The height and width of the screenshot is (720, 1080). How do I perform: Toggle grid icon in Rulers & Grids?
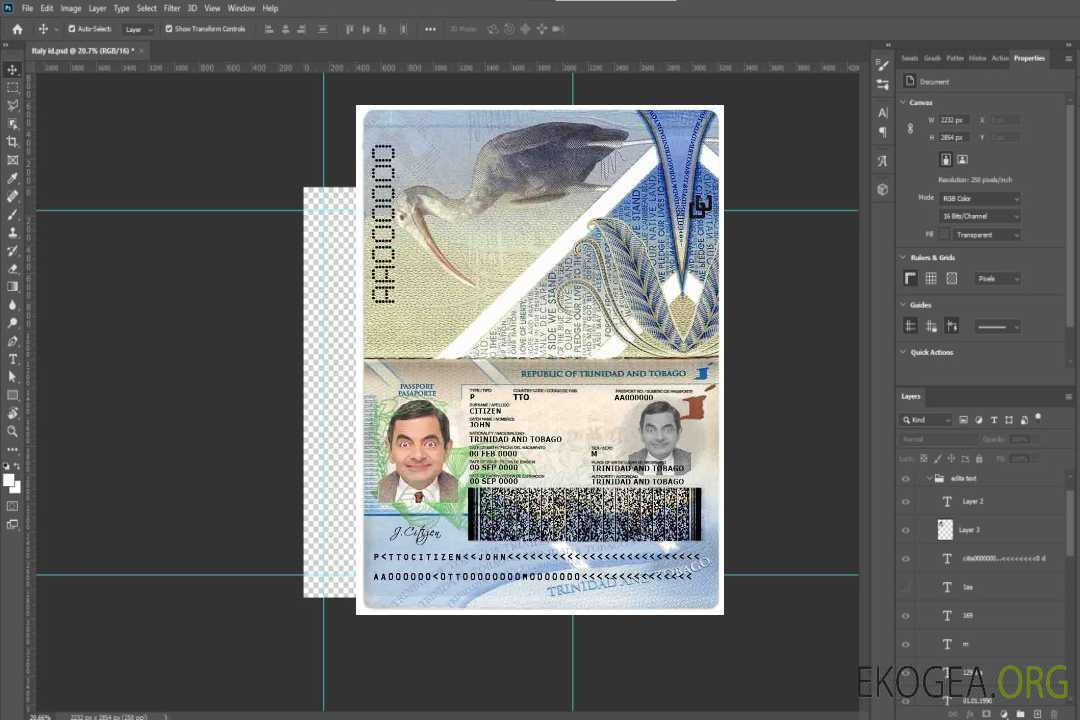pos(931,278)
